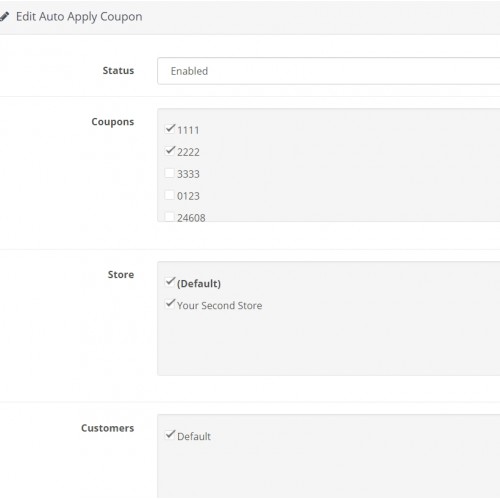Image resolution: width=500 pixels, height=500 pixels.
Task: Check the 3333 coupon checkbox
Action: click(x=170, y=173)
